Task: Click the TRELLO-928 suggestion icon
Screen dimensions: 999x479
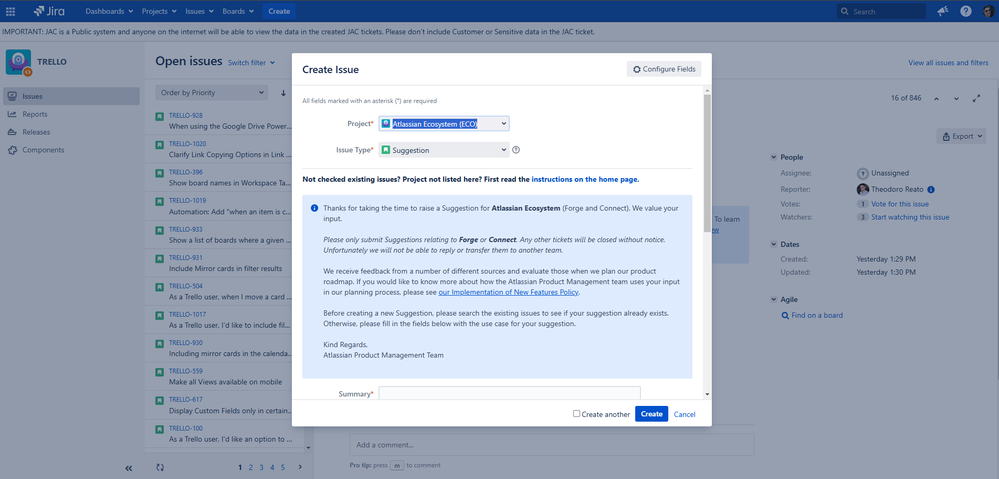Action: [x=159, y=116]
